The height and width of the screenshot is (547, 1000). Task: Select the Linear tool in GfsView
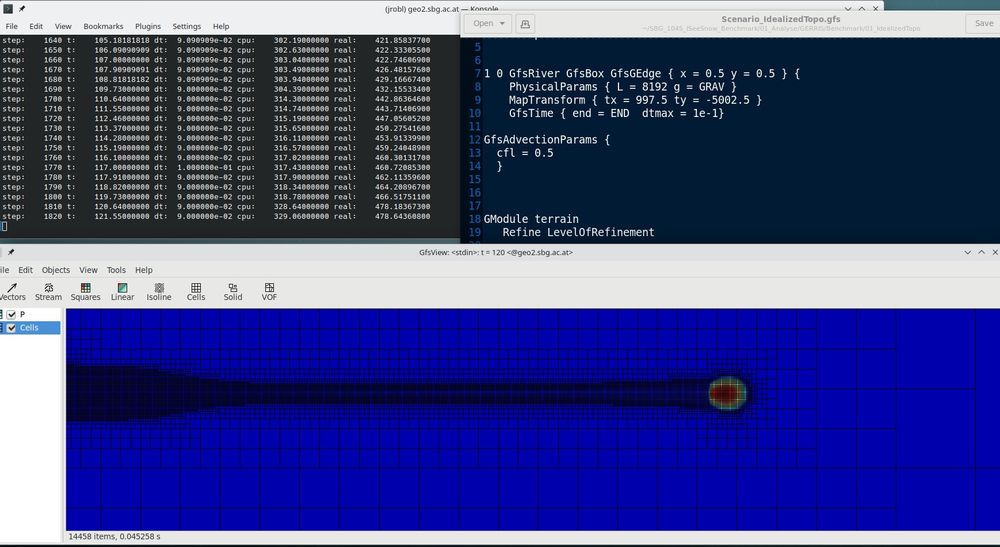tap(122, 292)
